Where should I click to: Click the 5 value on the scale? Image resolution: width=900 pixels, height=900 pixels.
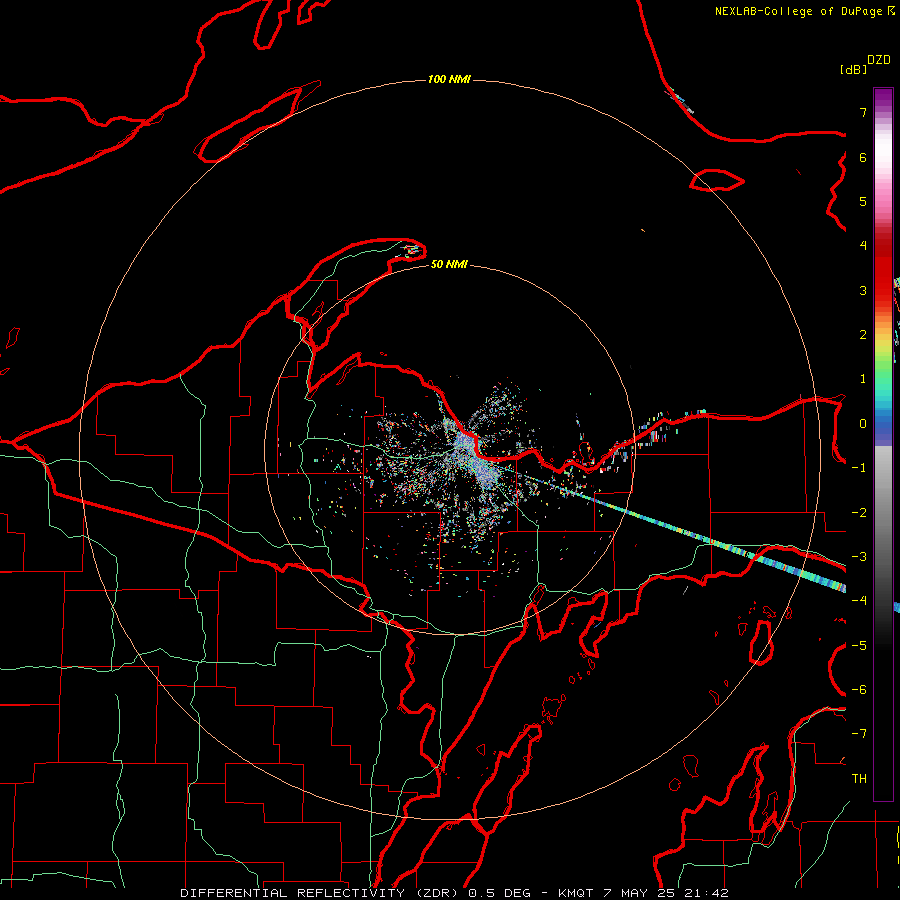(x=863, y=201)
